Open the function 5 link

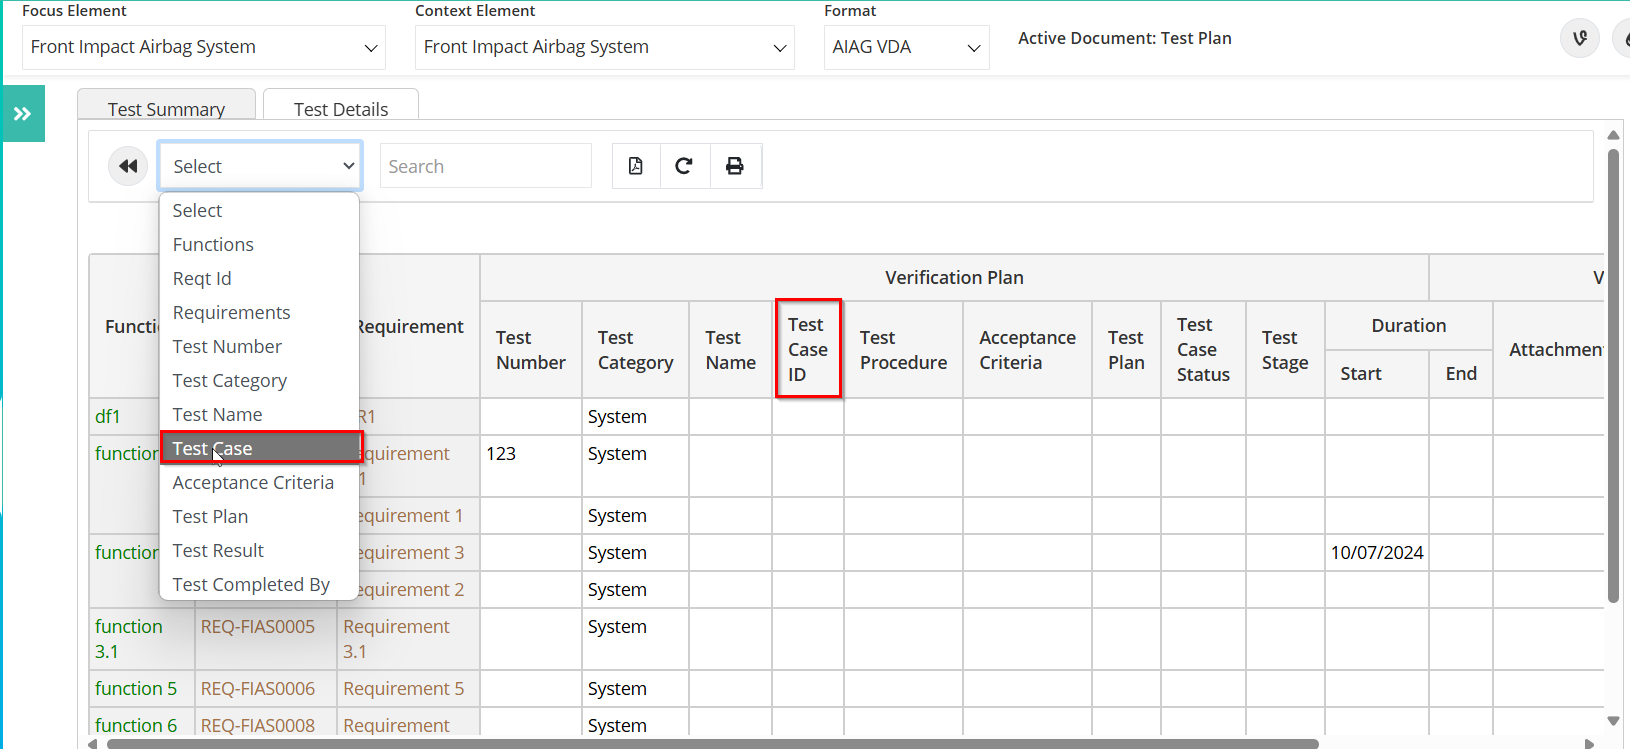pyautogui.click(x=136, y=689)
